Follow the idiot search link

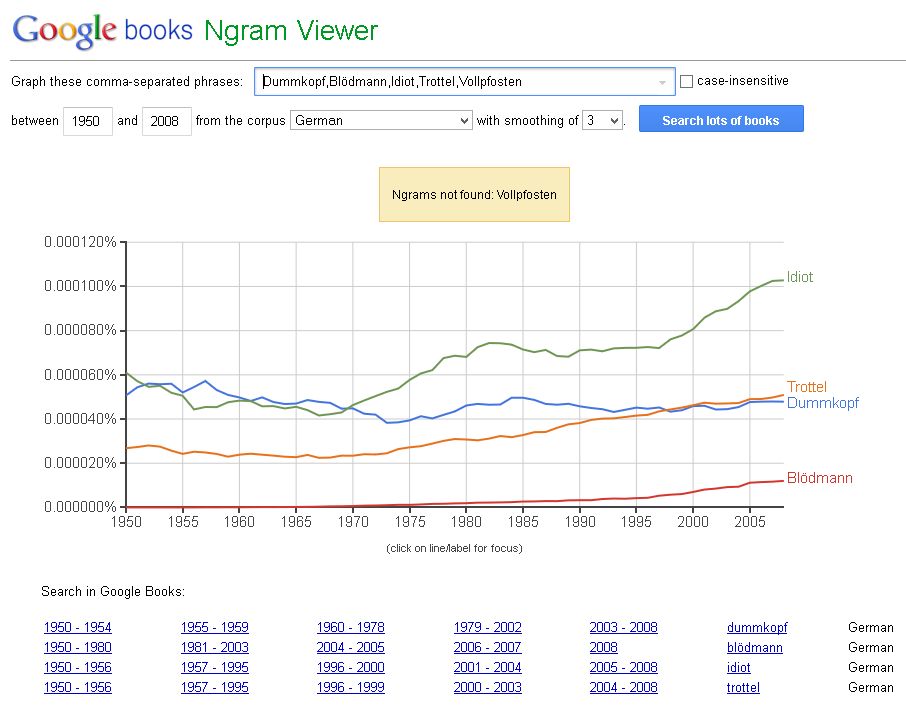(x=738, y=667)
